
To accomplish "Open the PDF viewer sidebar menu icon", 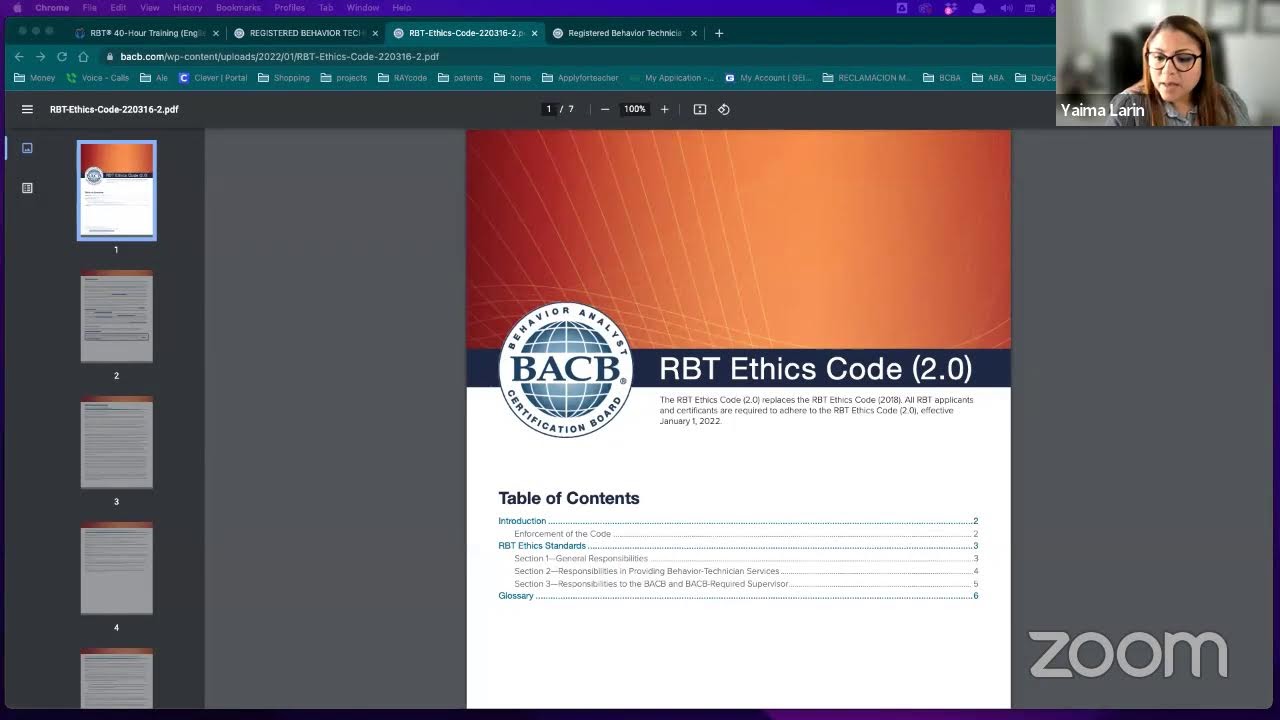I will point(27,109).
